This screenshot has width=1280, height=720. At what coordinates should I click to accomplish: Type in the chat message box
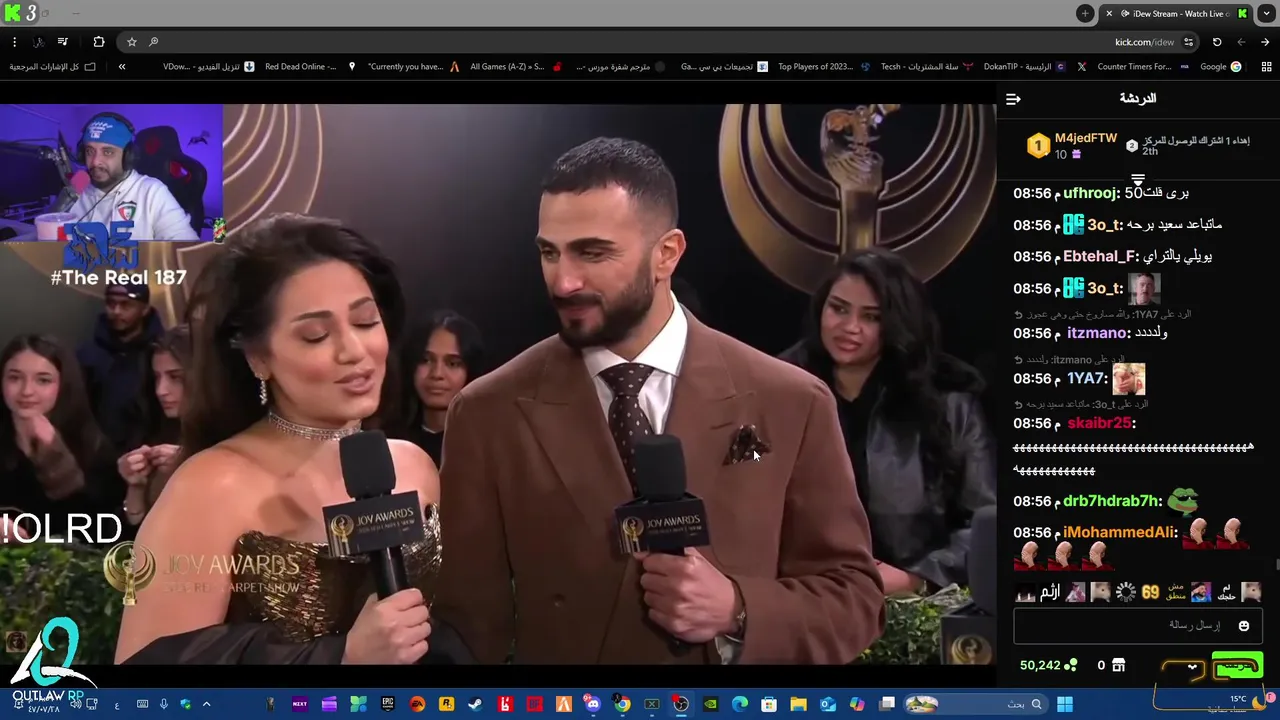(x=1137, y=626)
